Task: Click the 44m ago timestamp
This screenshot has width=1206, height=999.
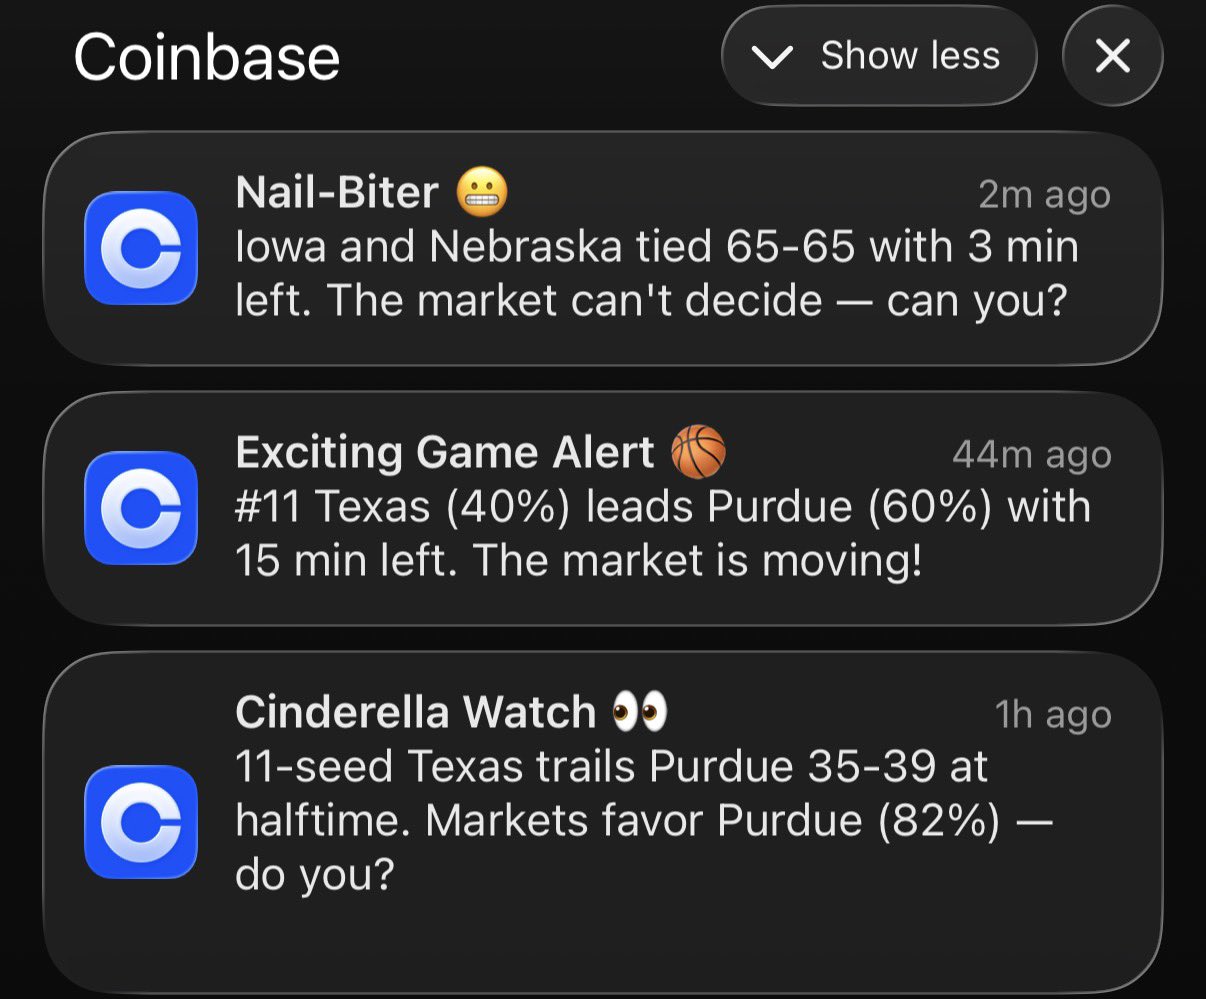Action: point(1031,455)
